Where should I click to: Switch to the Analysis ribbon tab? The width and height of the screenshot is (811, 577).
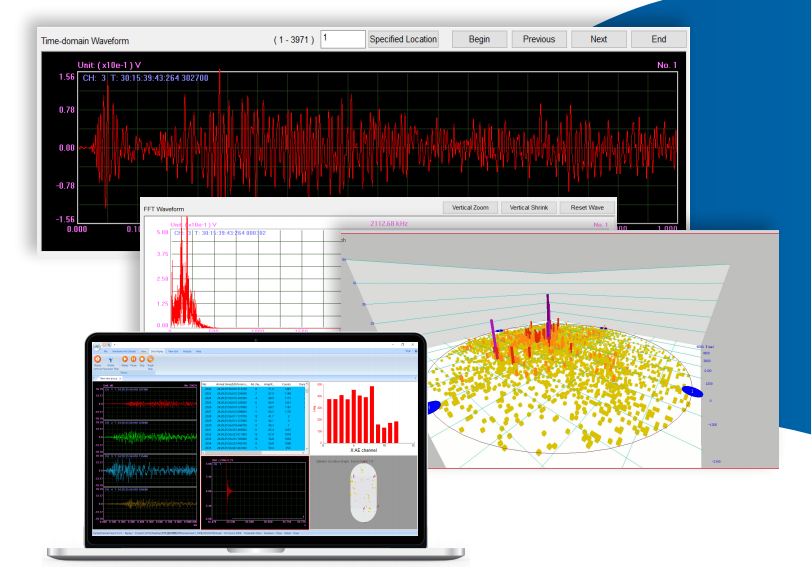(x=186, y=352)
